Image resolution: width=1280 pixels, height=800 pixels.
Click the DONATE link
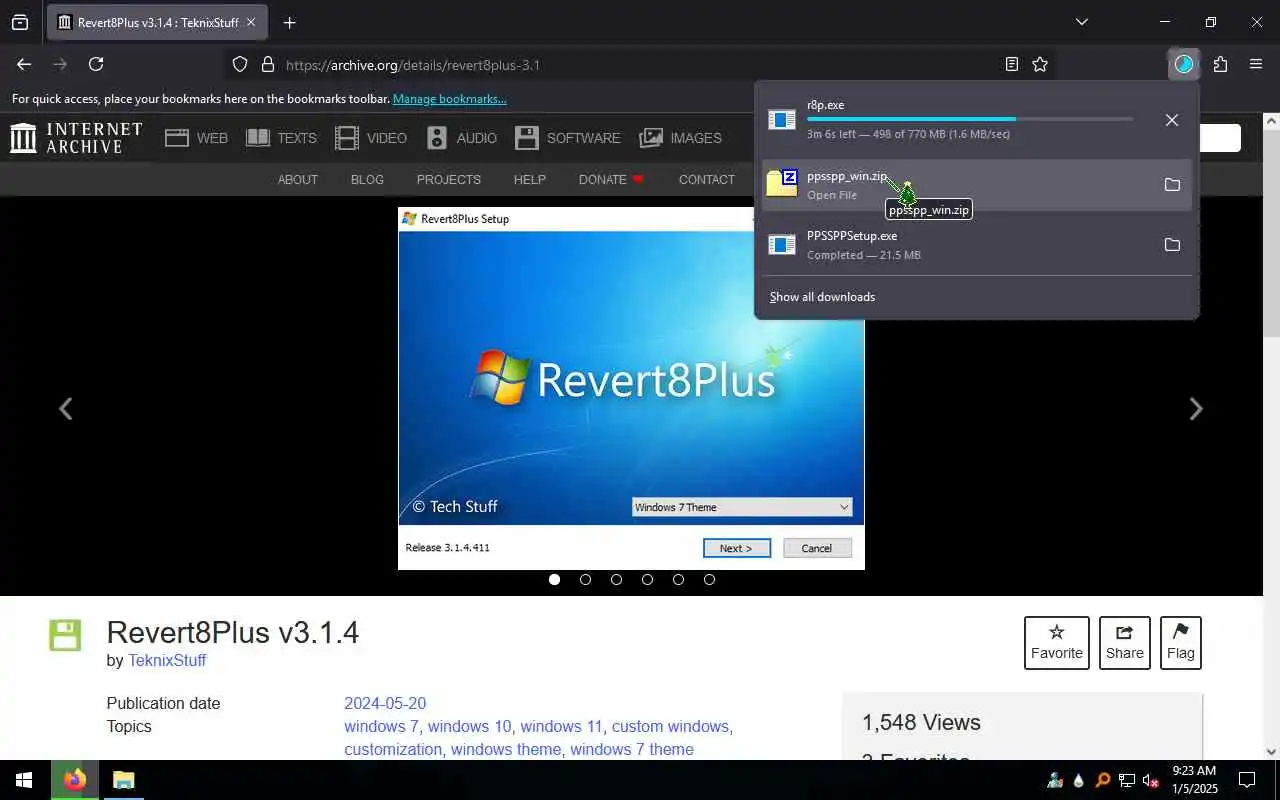click(x=611, y=180)
